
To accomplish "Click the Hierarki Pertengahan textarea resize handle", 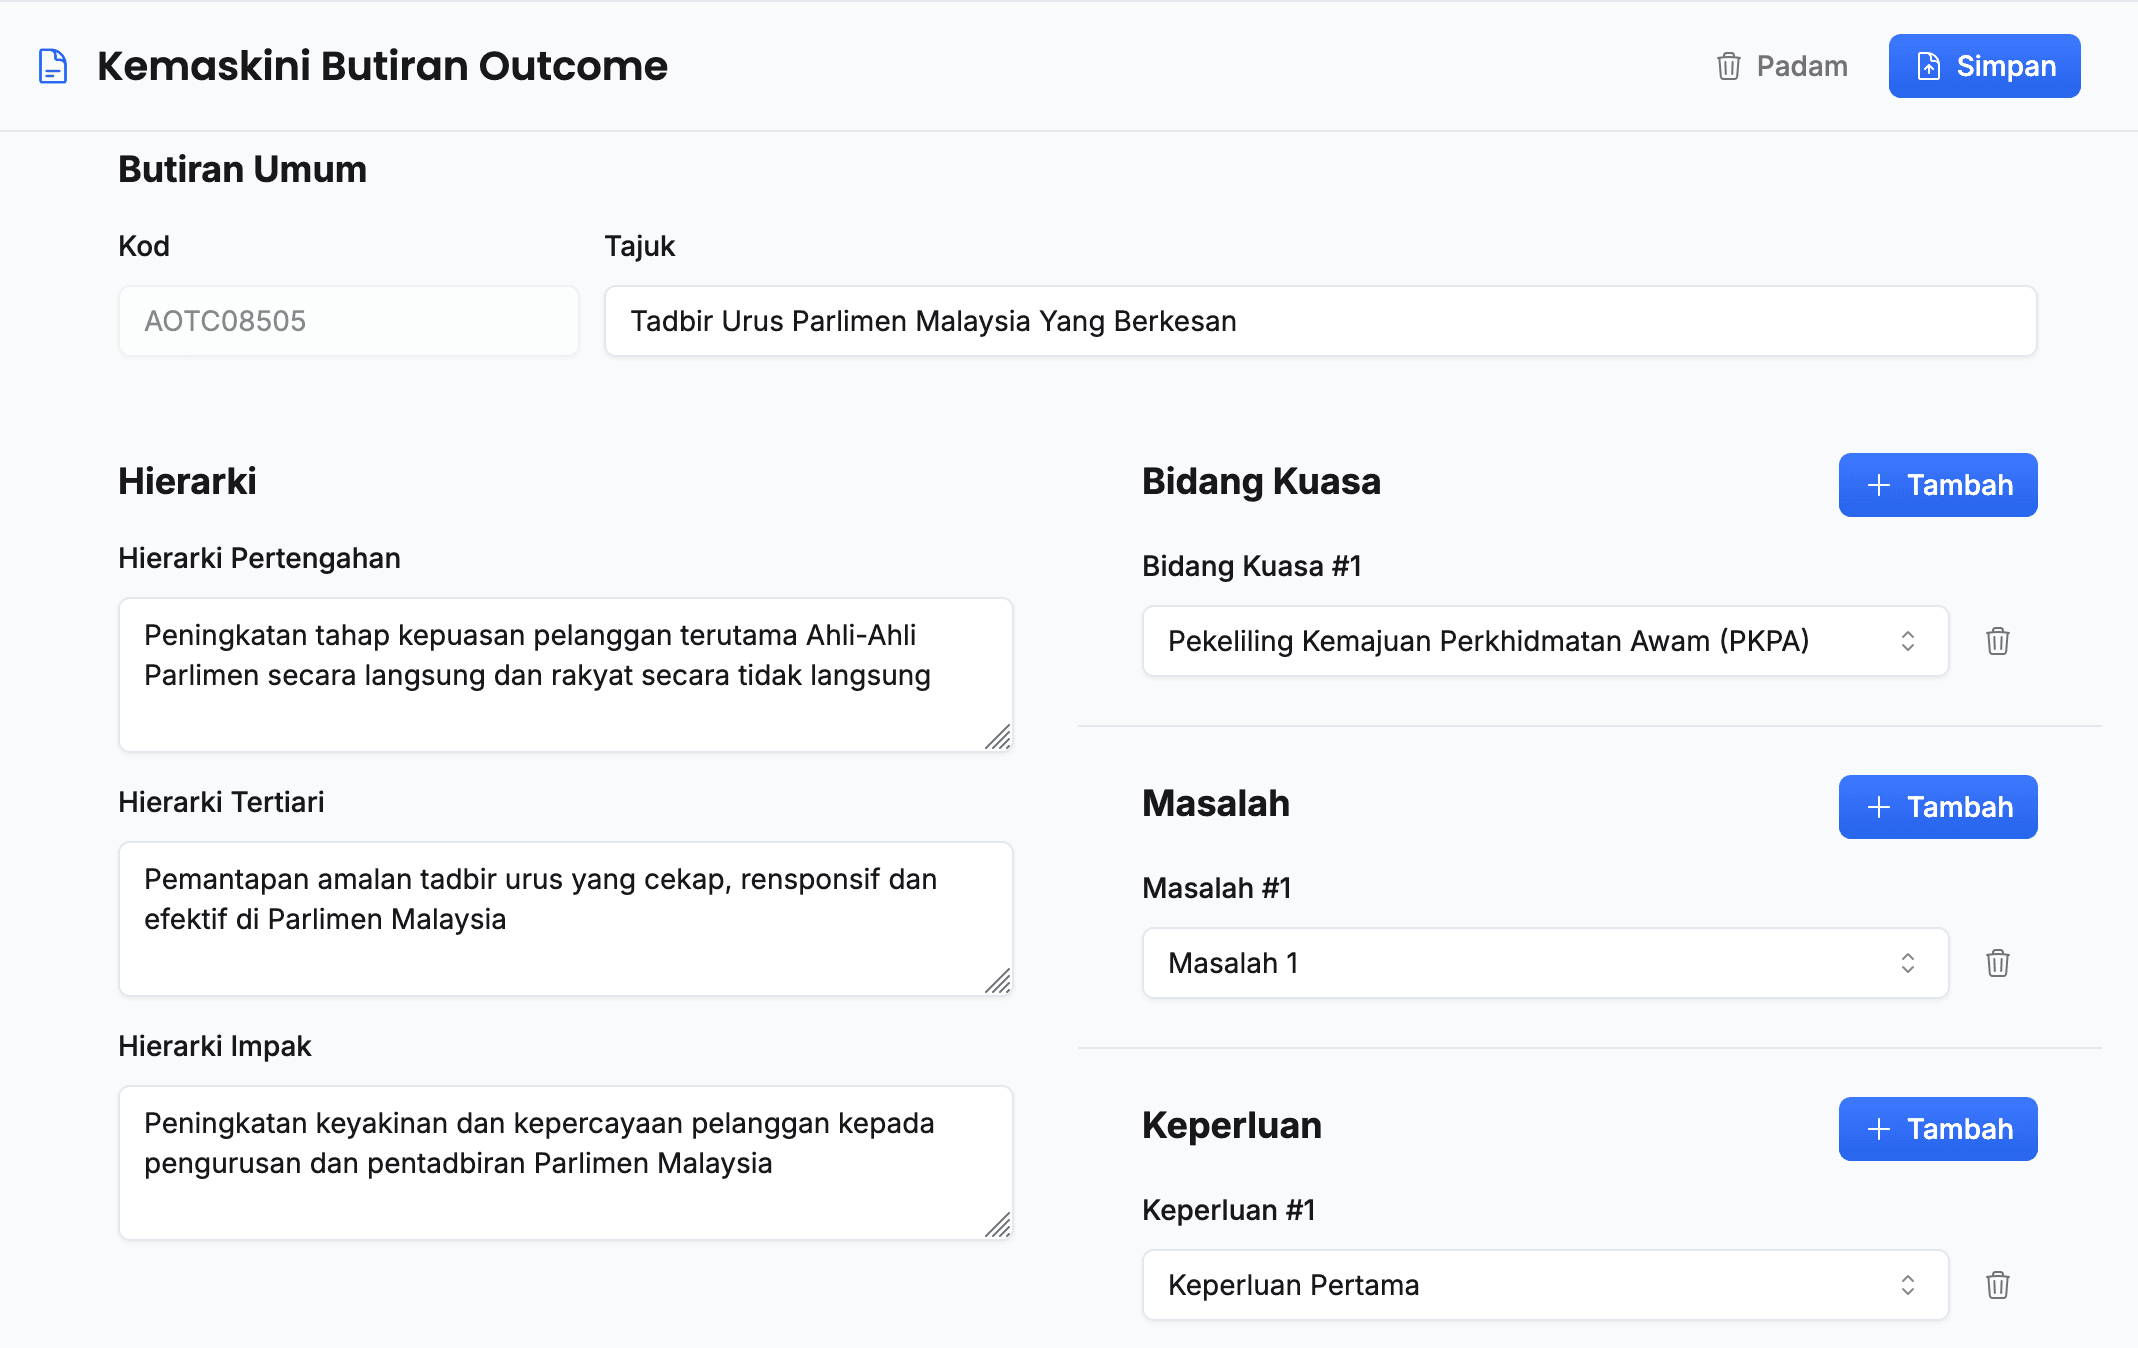I will coord(999,738).
